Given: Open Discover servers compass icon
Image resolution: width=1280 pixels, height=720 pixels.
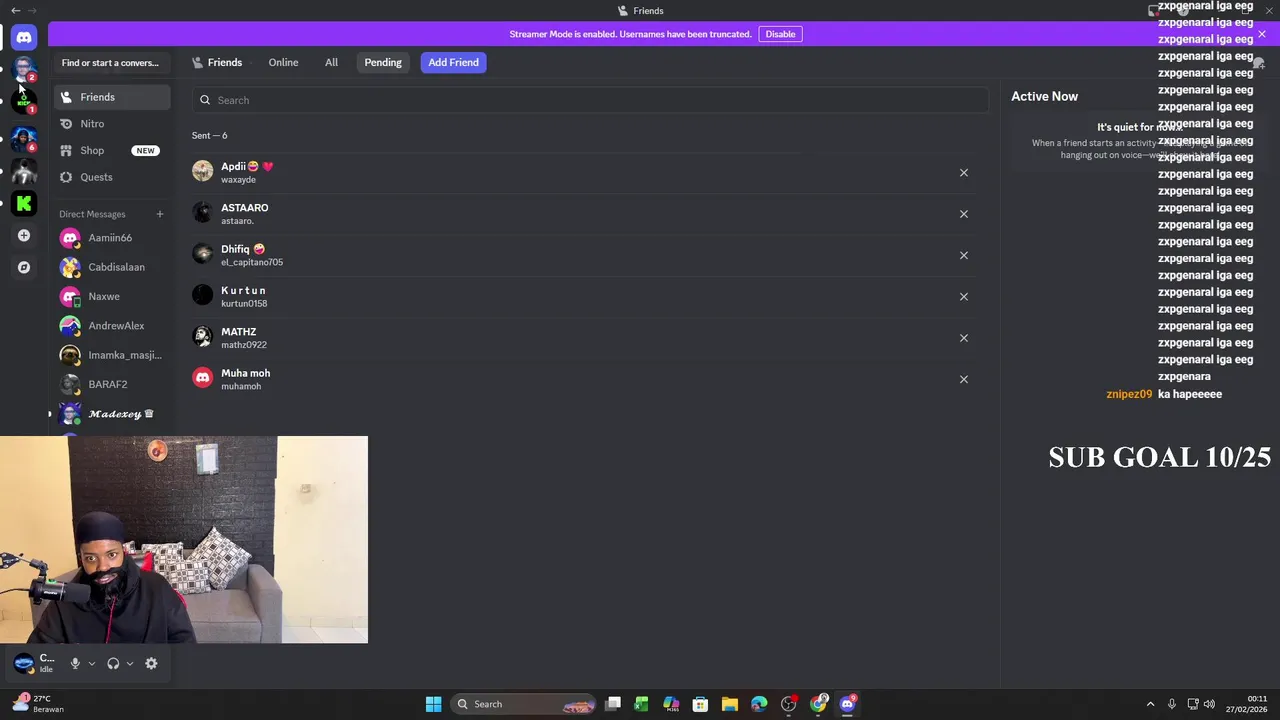Looking at the screenshot, I should click(x=24, y=267).
